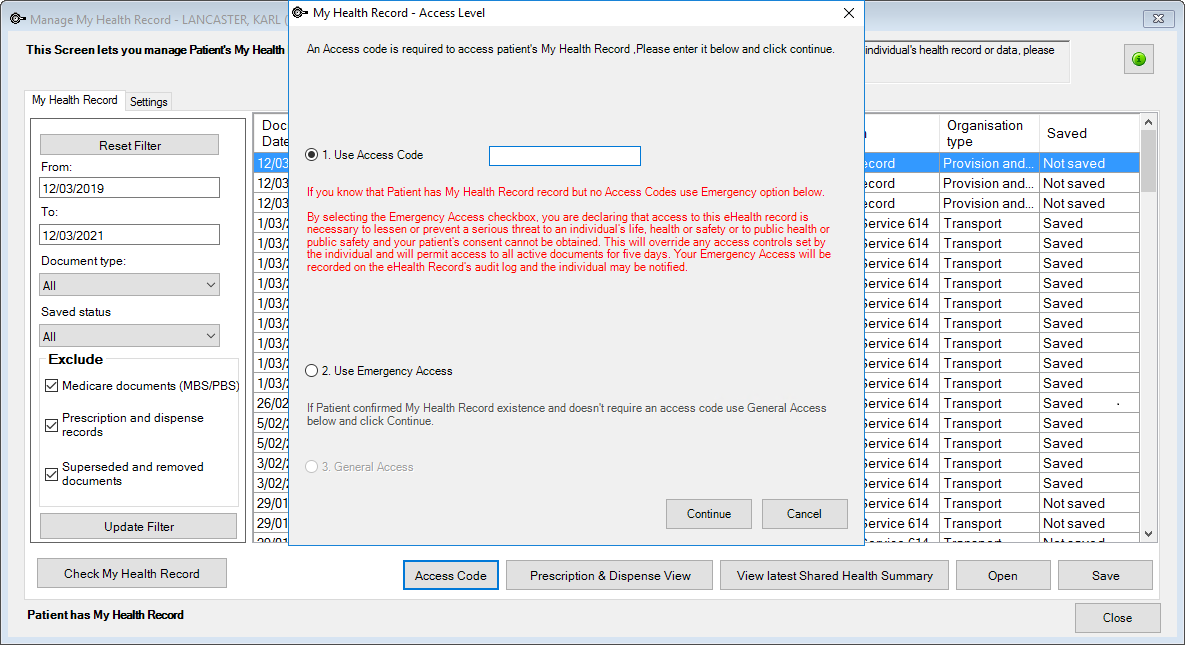The width and height of the screenshot is (1185, 645).
Task: Toggle Superseded and removed documents checkbox
Action: pos(51,474)
